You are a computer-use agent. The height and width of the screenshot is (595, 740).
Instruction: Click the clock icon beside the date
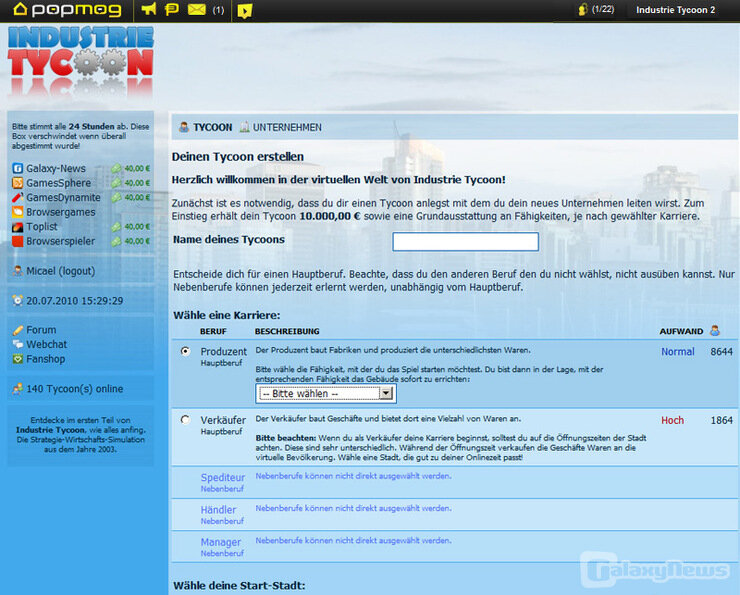[17, 301]
